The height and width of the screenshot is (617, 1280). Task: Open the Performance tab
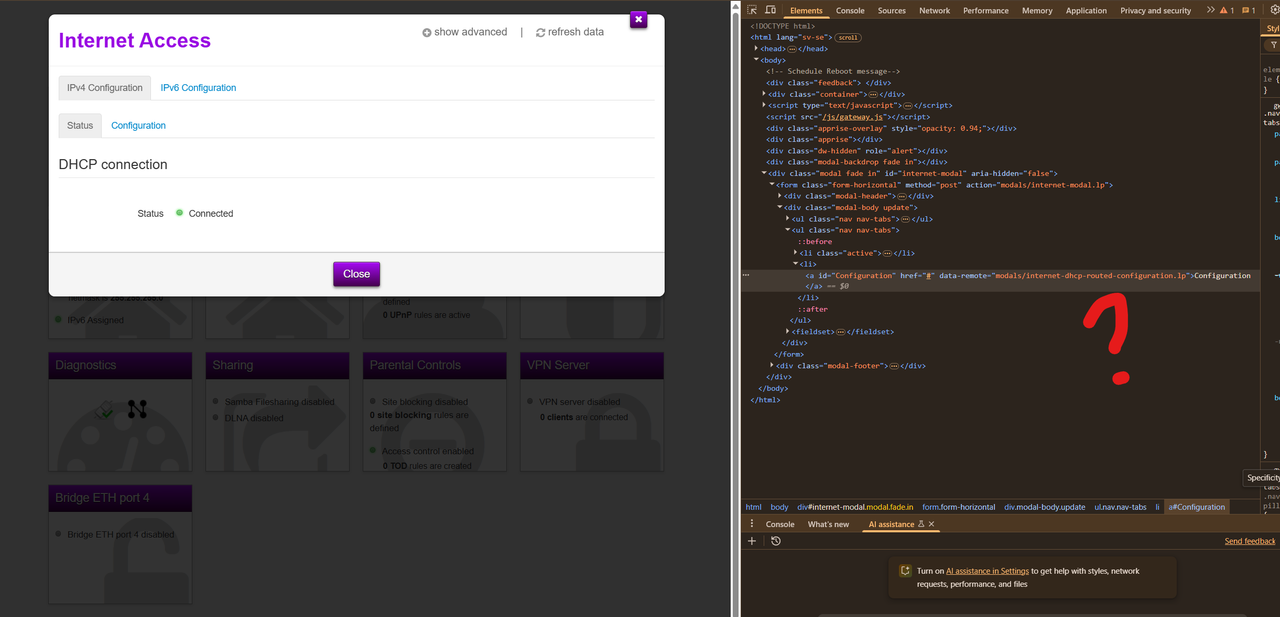[x=986, y=11]
